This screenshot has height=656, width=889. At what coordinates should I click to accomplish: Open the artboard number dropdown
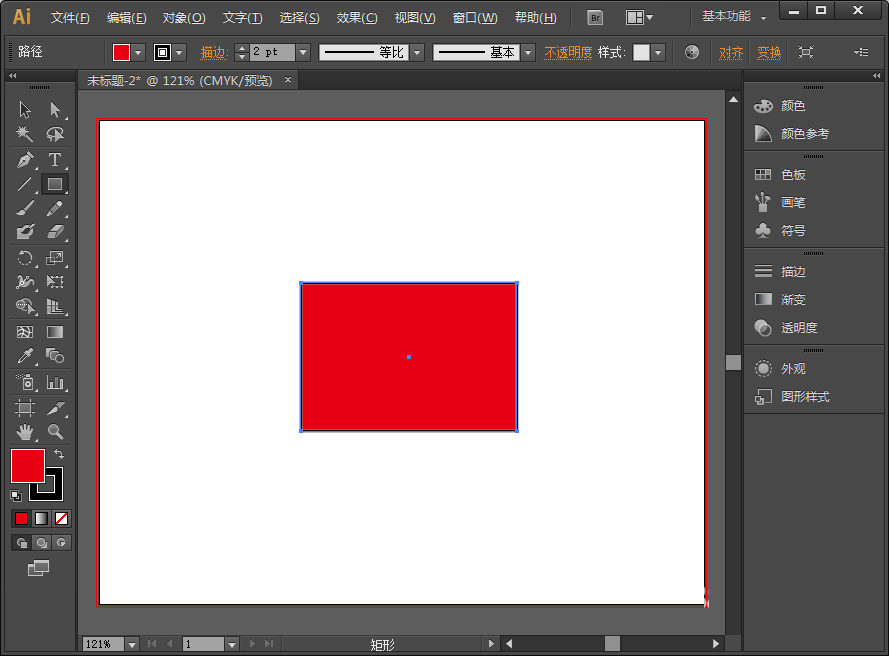pyautogui.click(x=231, y=644)
